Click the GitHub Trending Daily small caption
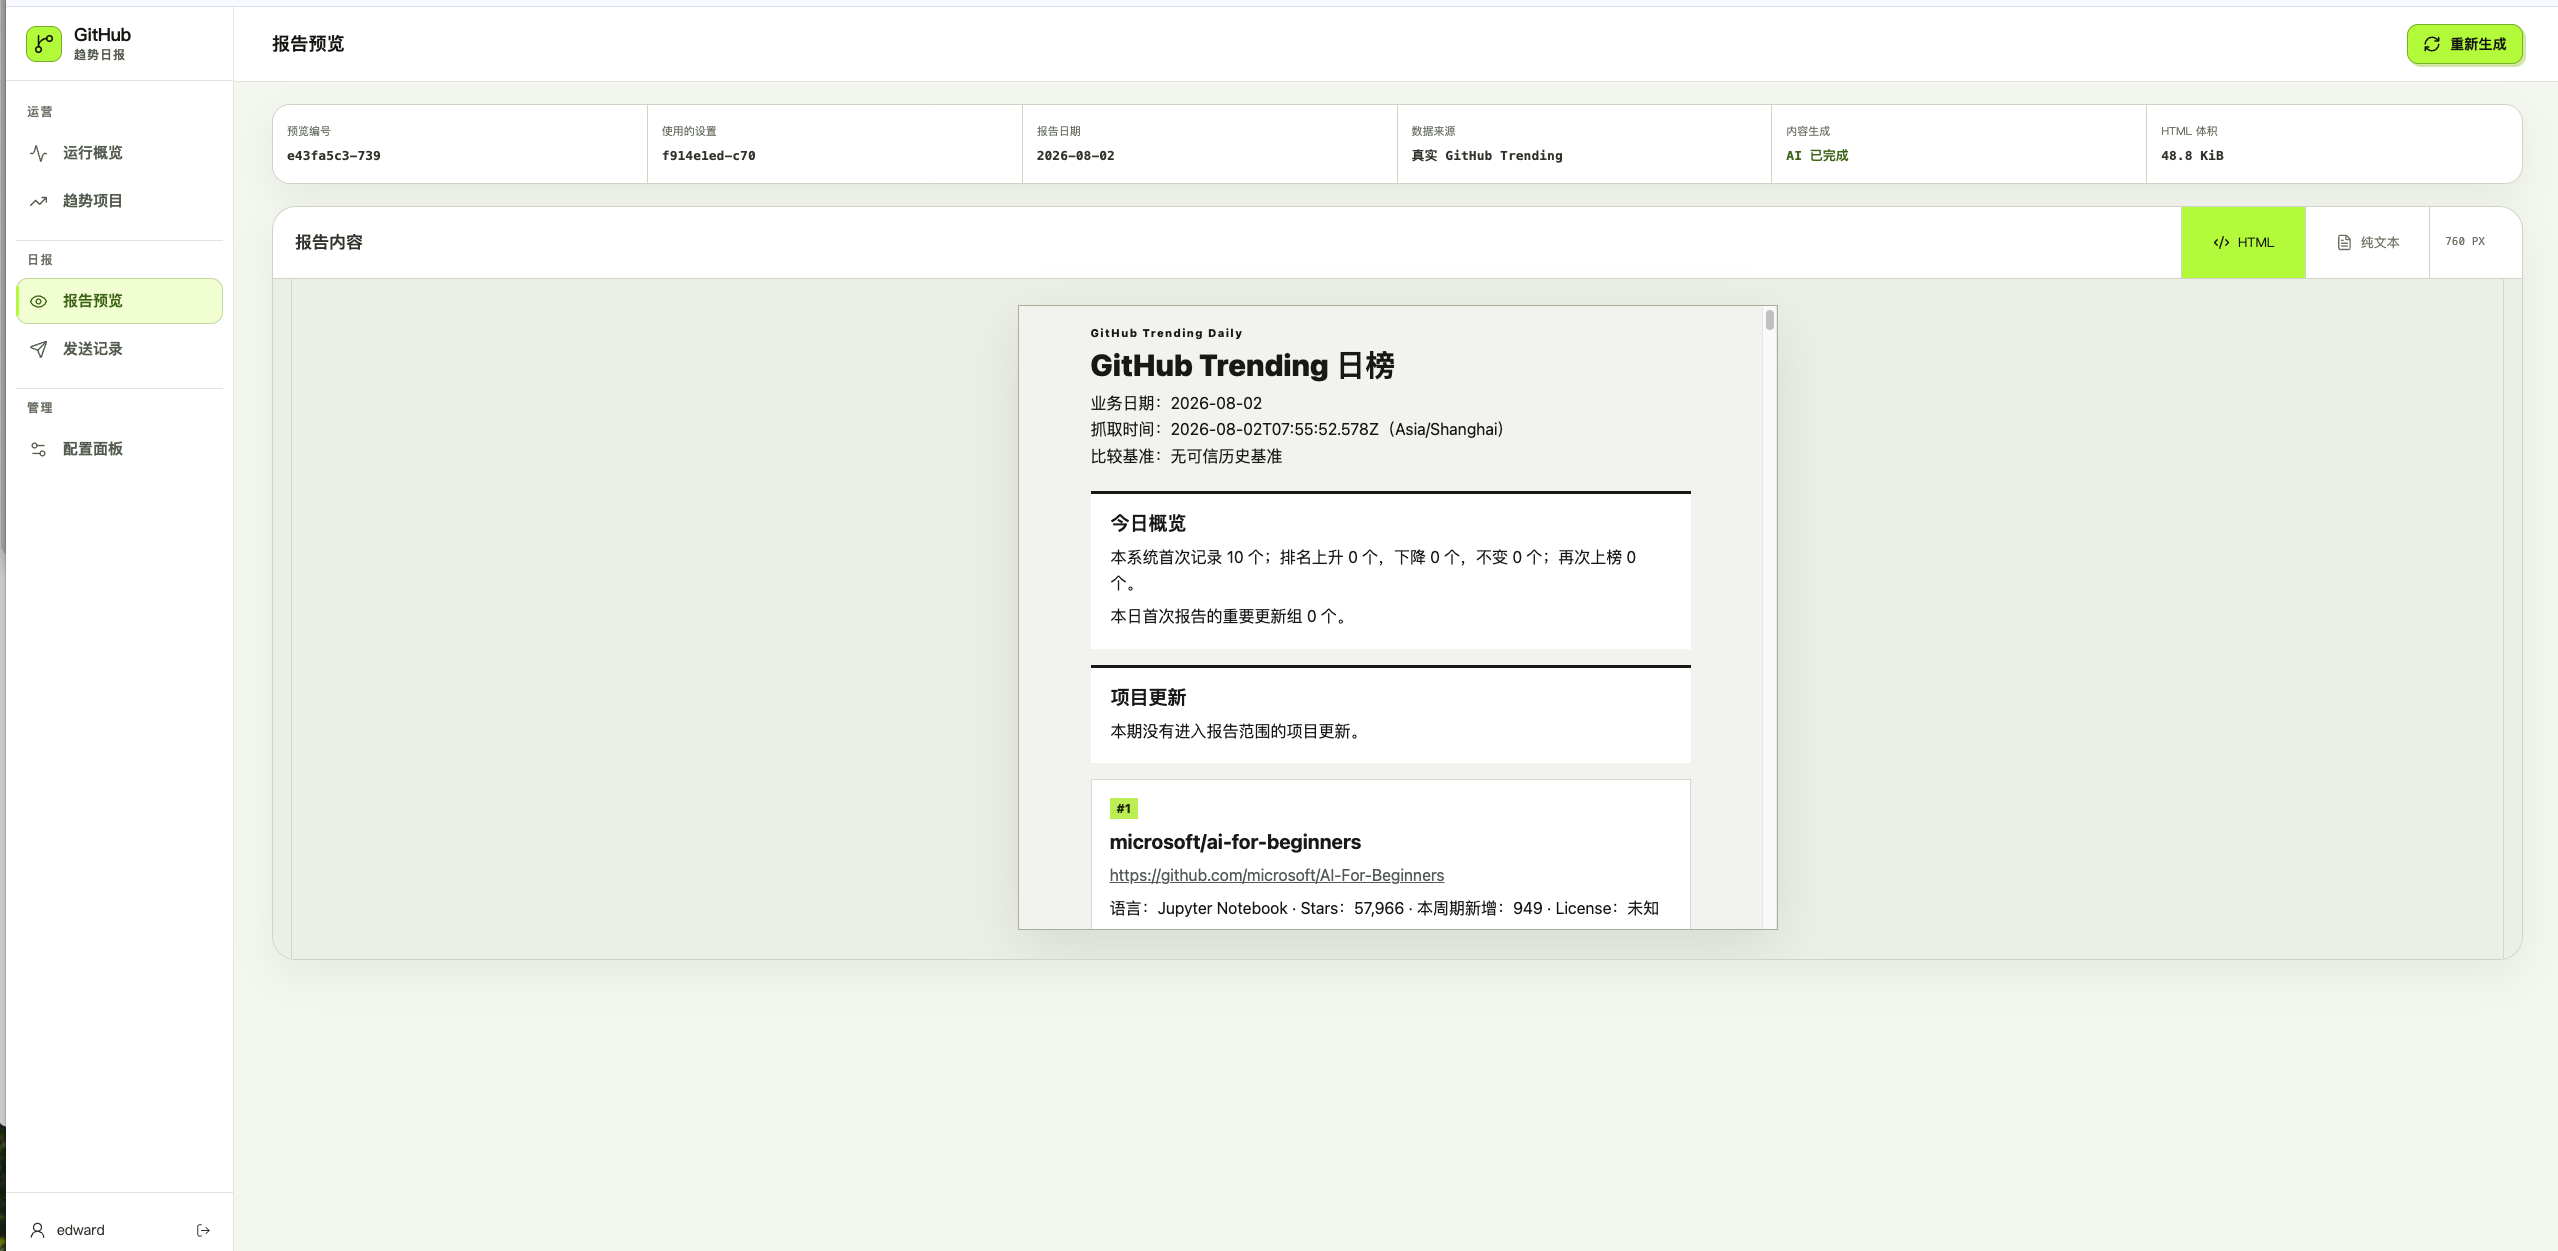The image size is (2558, 1251). tap(1166, 333)
